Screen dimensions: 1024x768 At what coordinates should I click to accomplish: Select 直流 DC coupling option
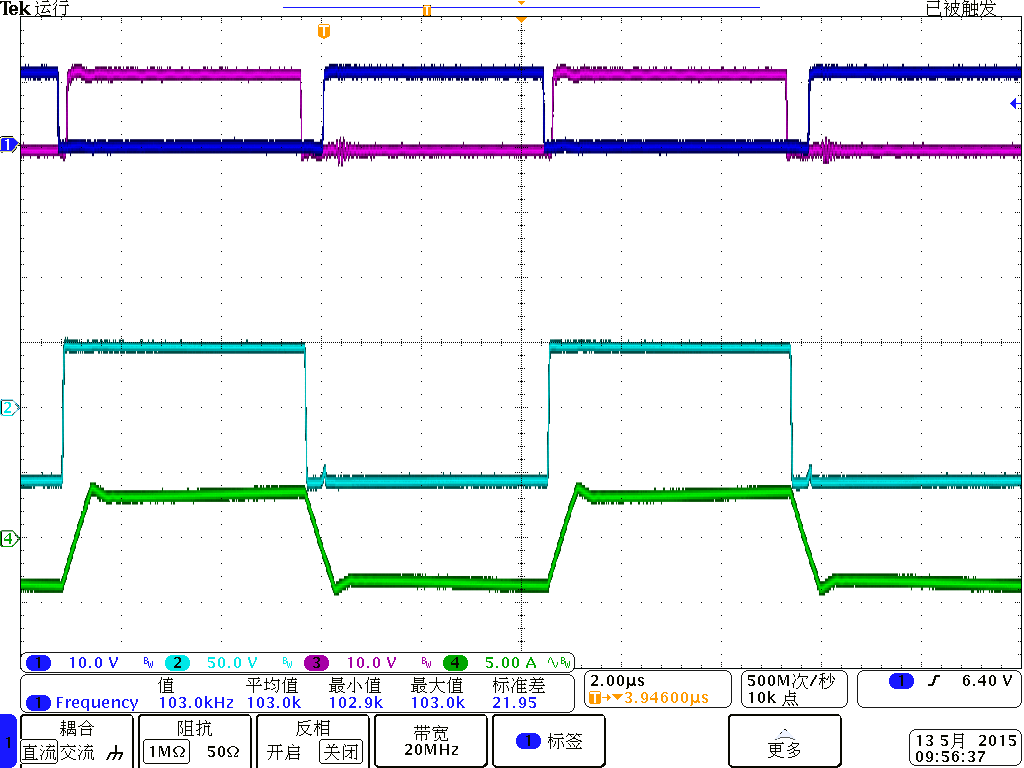[39, 752]
